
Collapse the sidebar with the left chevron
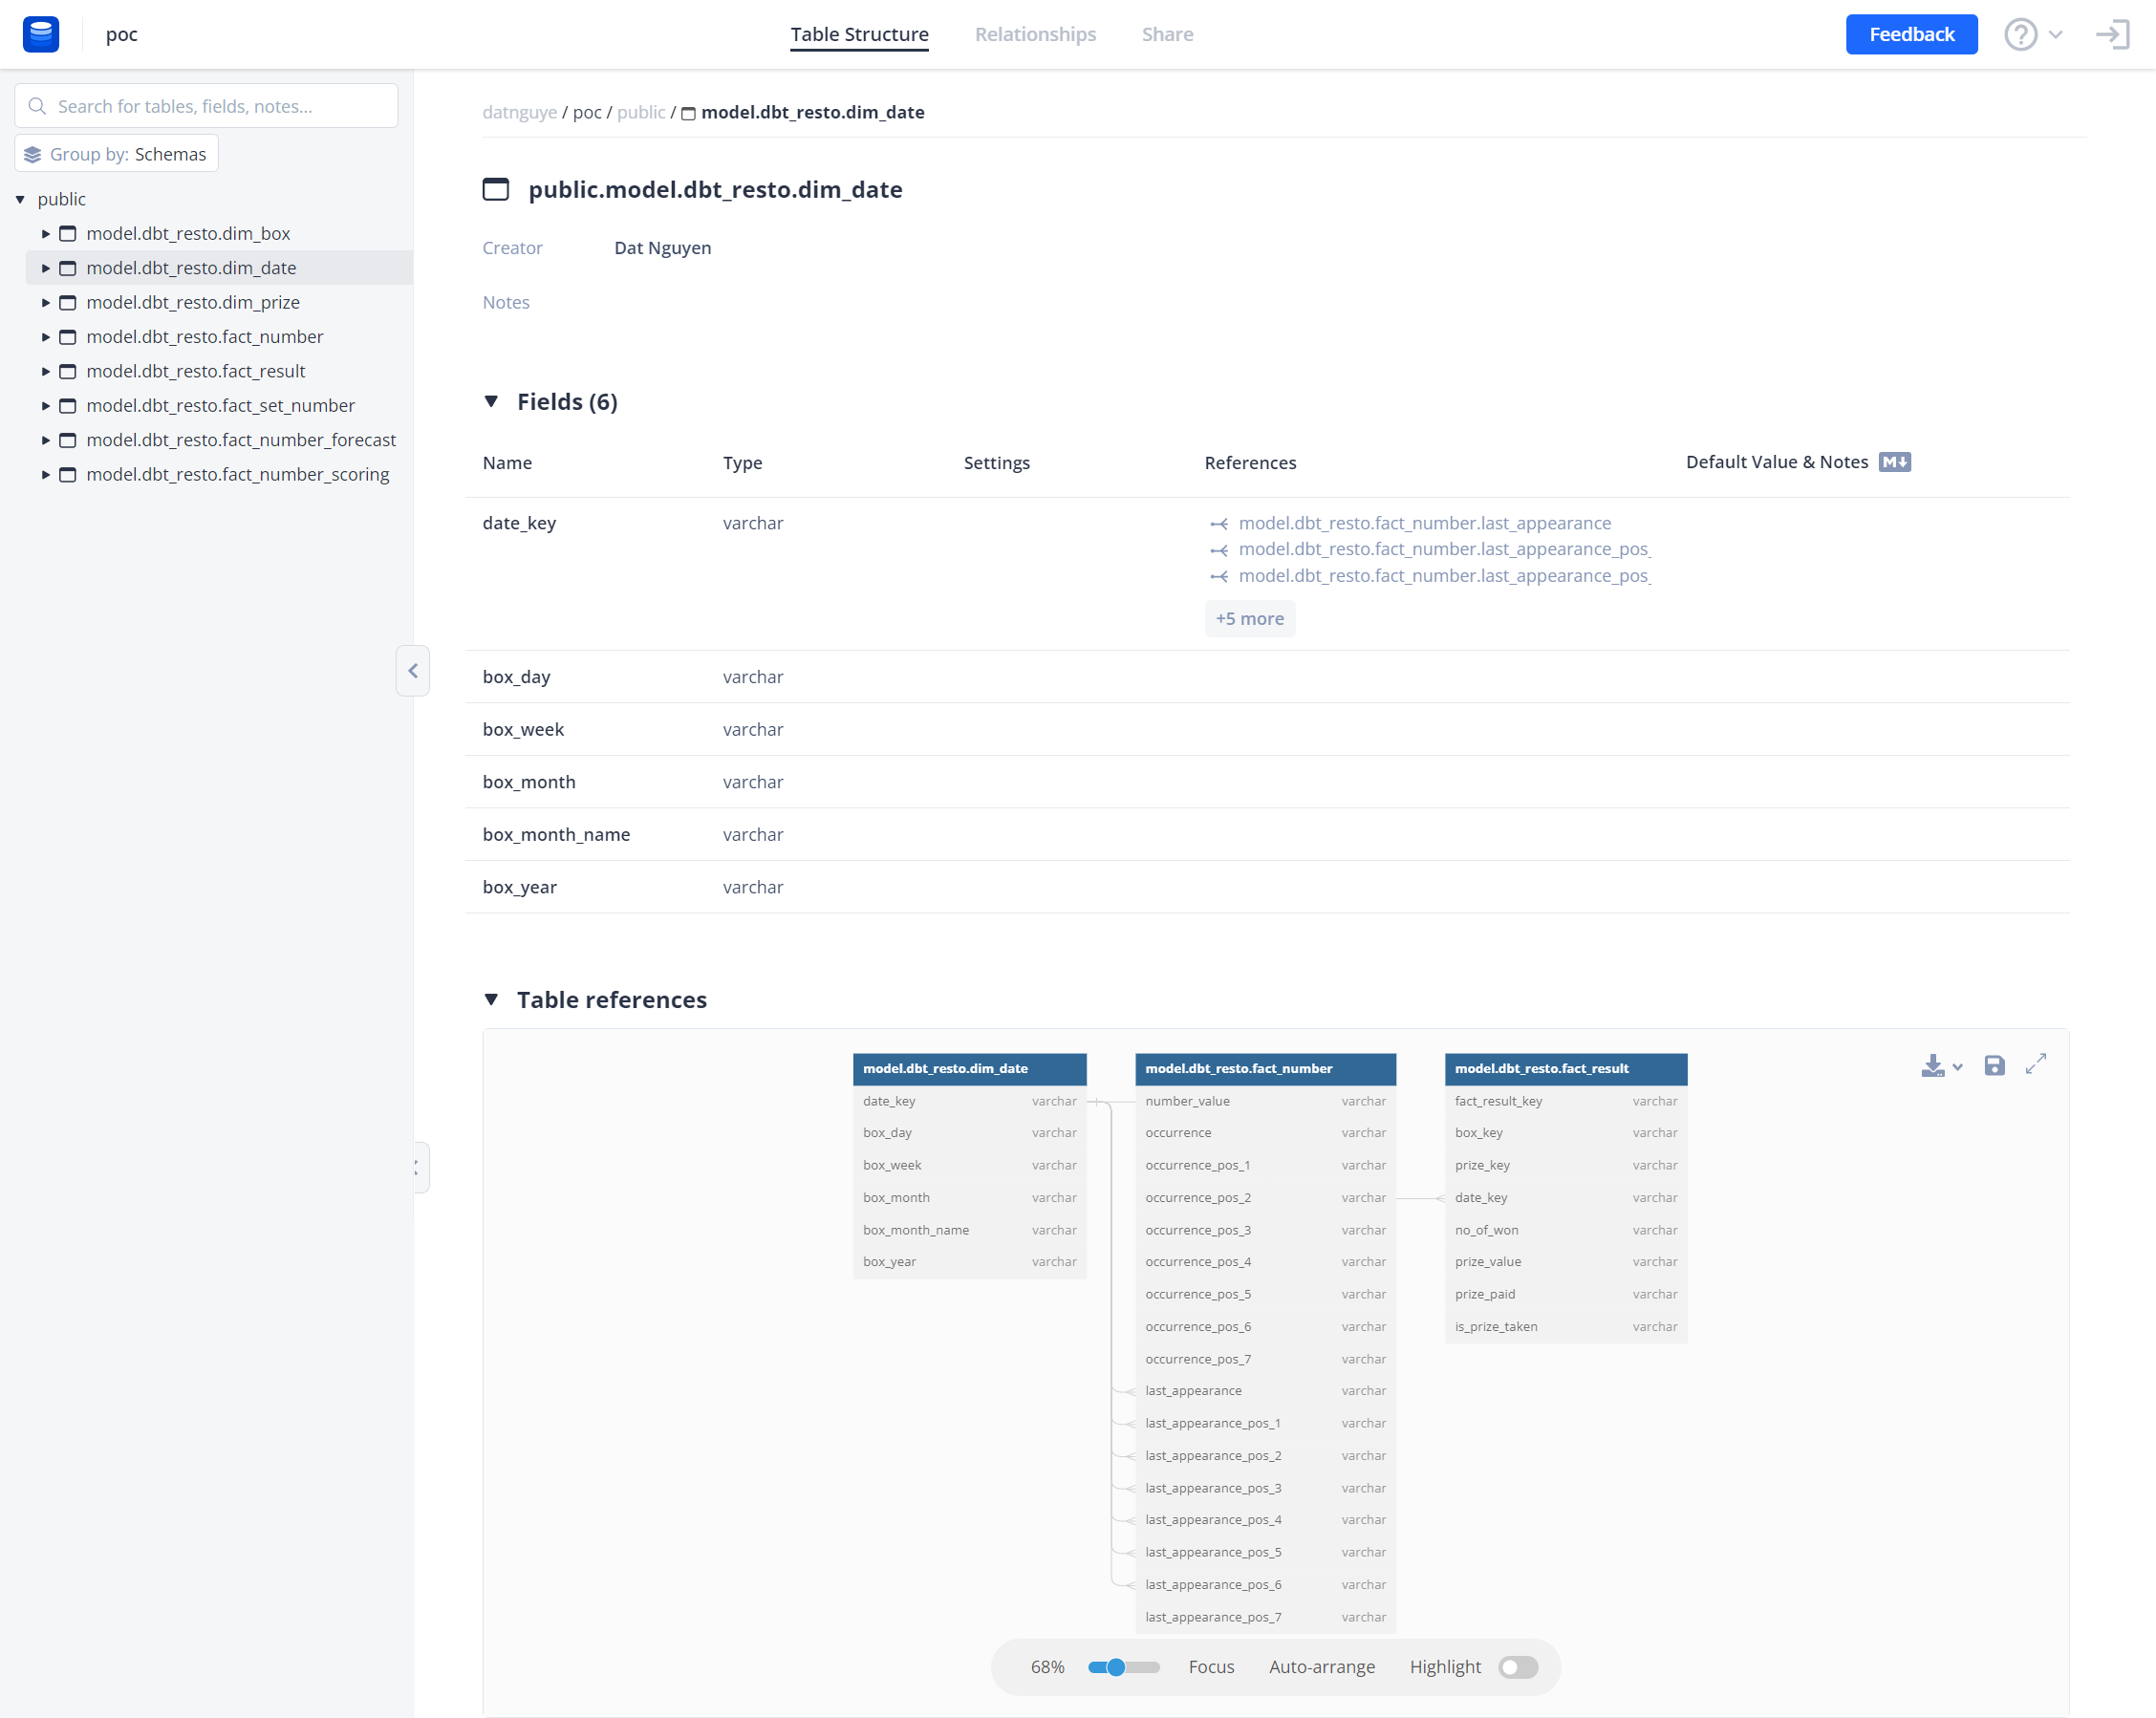pyautogui.click(x=413, y=670)
